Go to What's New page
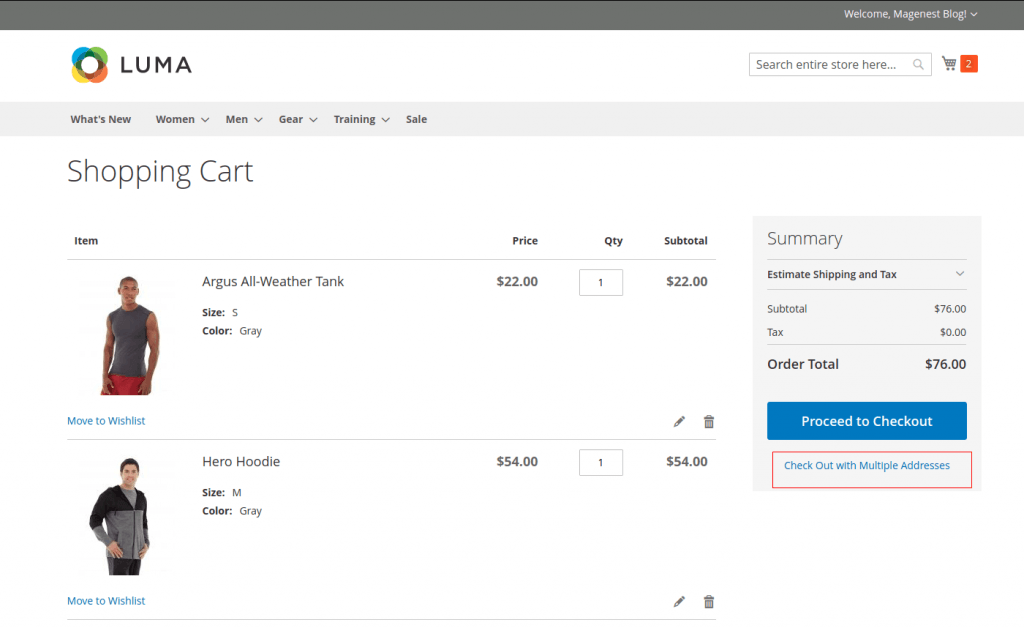Image resolution: width=1024 pixels, height=628 pixels. (x=100, y=119)
